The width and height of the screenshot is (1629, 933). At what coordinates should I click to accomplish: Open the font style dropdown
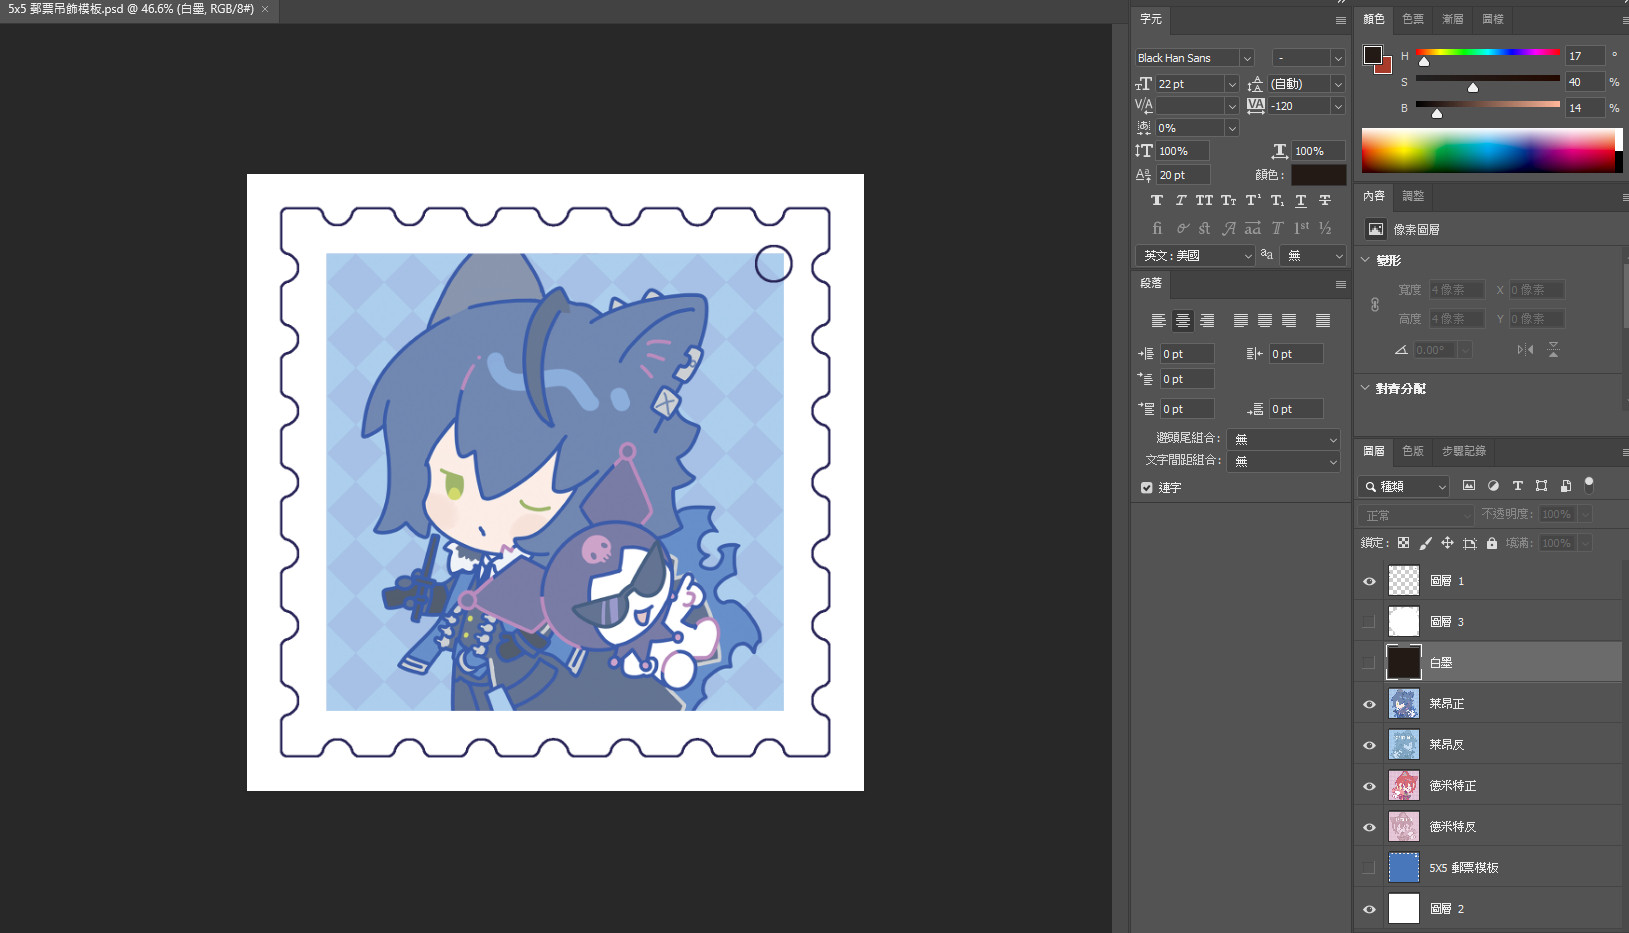click(1337, 58)
